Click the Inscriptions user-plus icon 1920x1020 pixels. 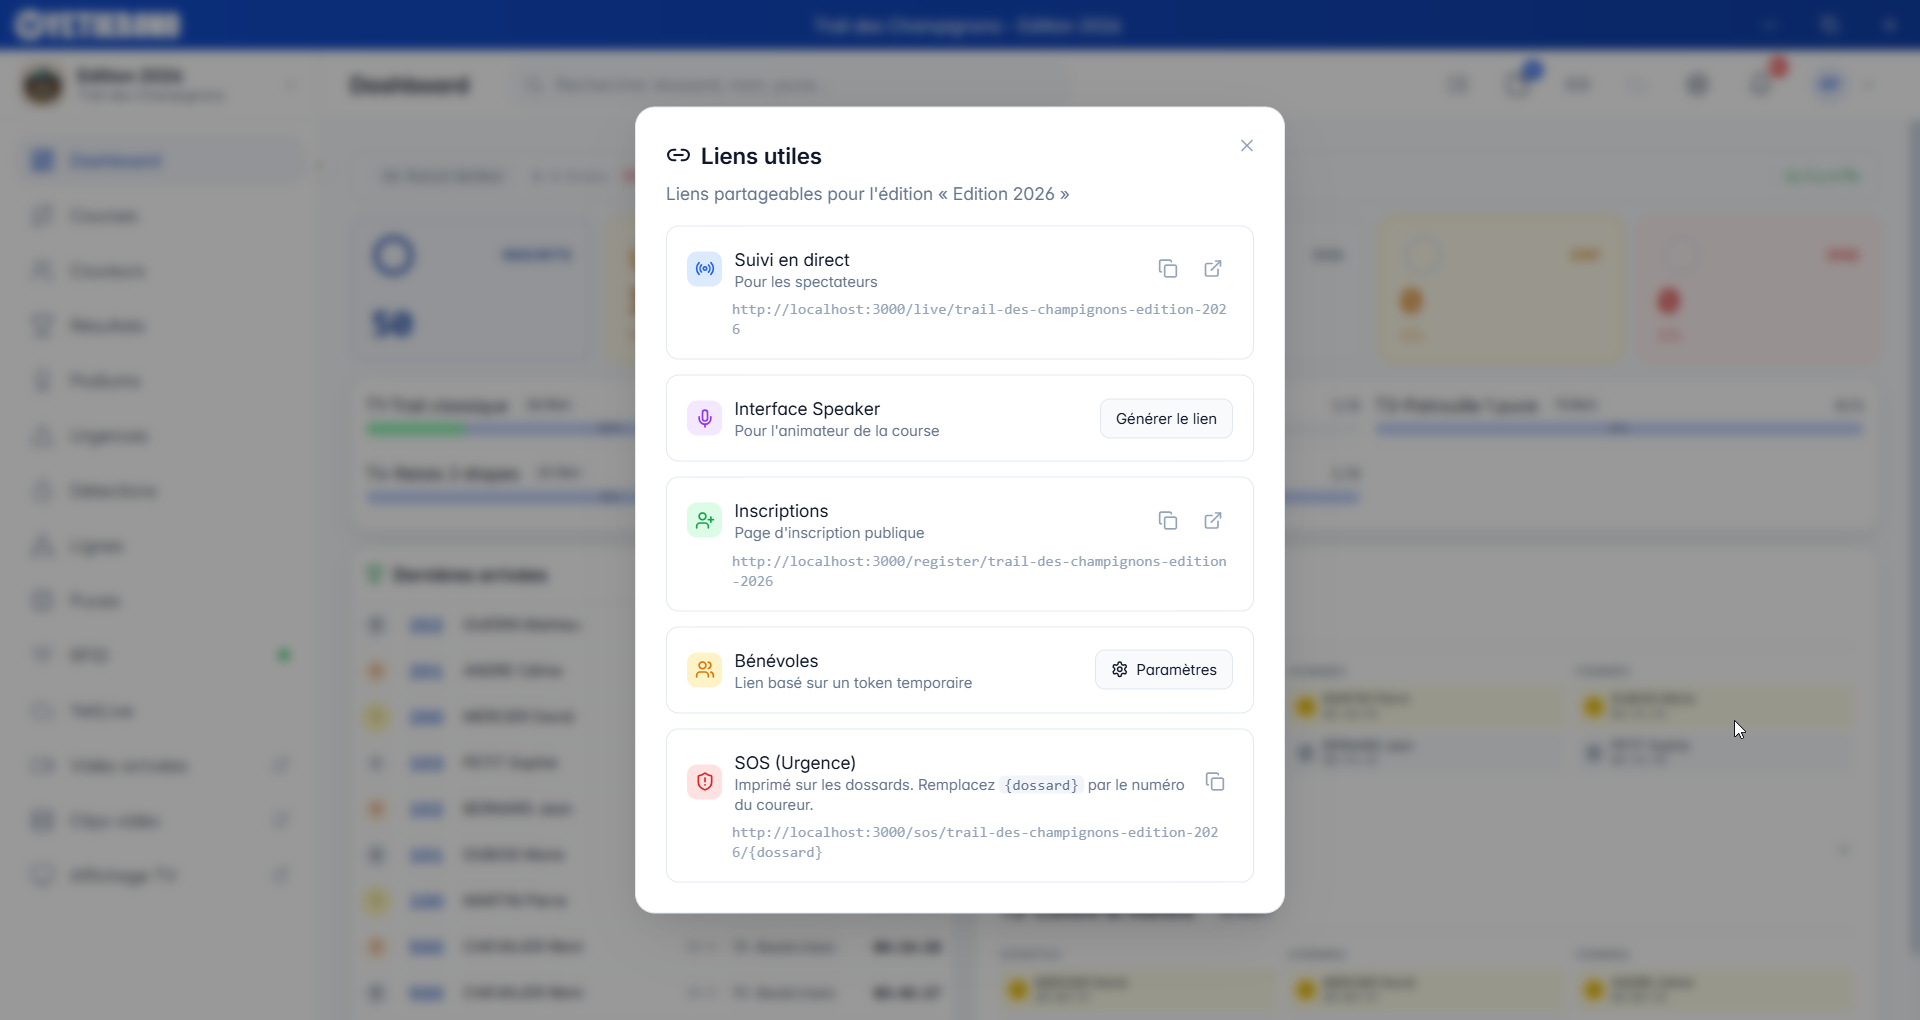point(704,520)
